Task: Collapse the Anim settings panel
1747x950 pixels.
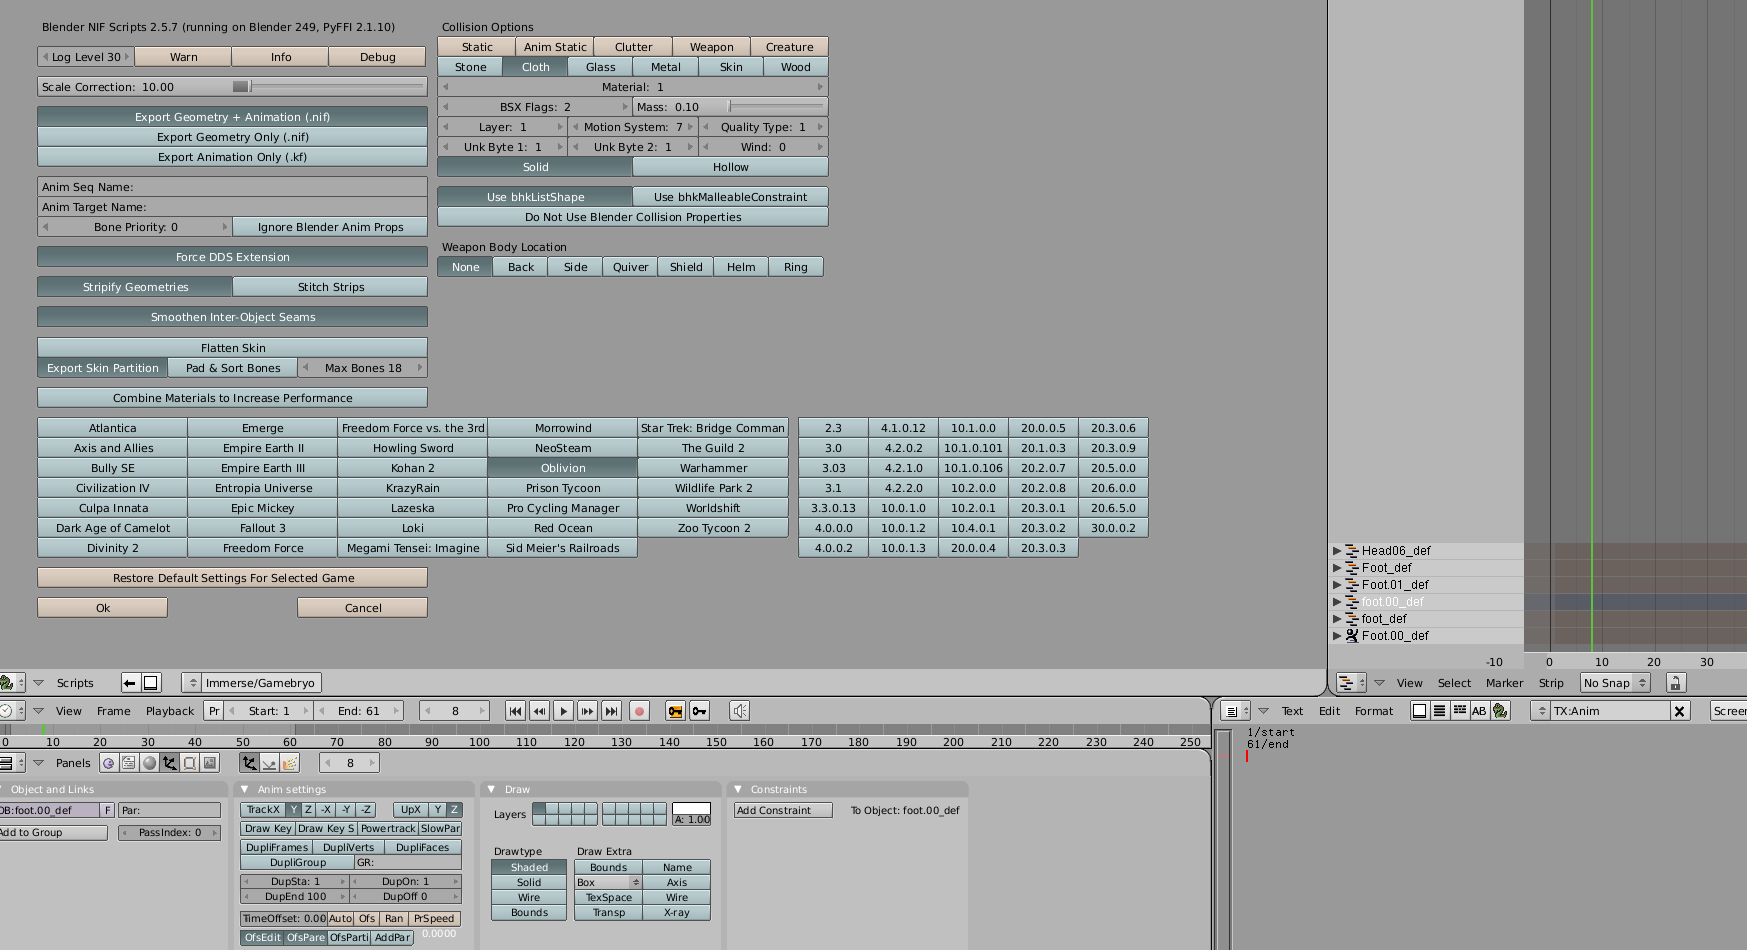Action: [x=245, y=790]
